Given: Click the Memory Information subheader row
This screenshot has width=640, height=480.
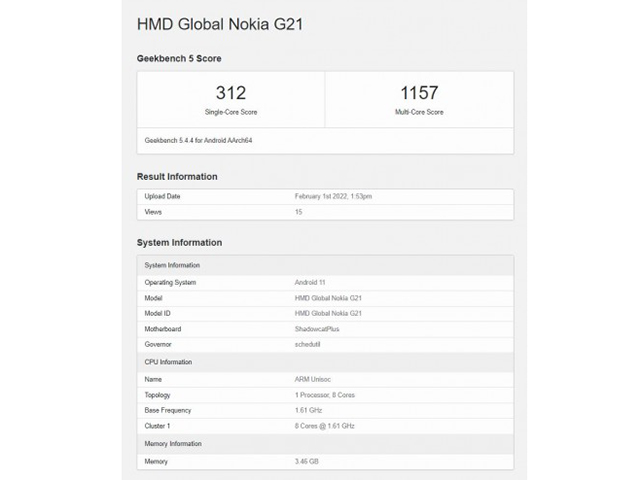Looking at the screenshot, I should tap(325, 444).
